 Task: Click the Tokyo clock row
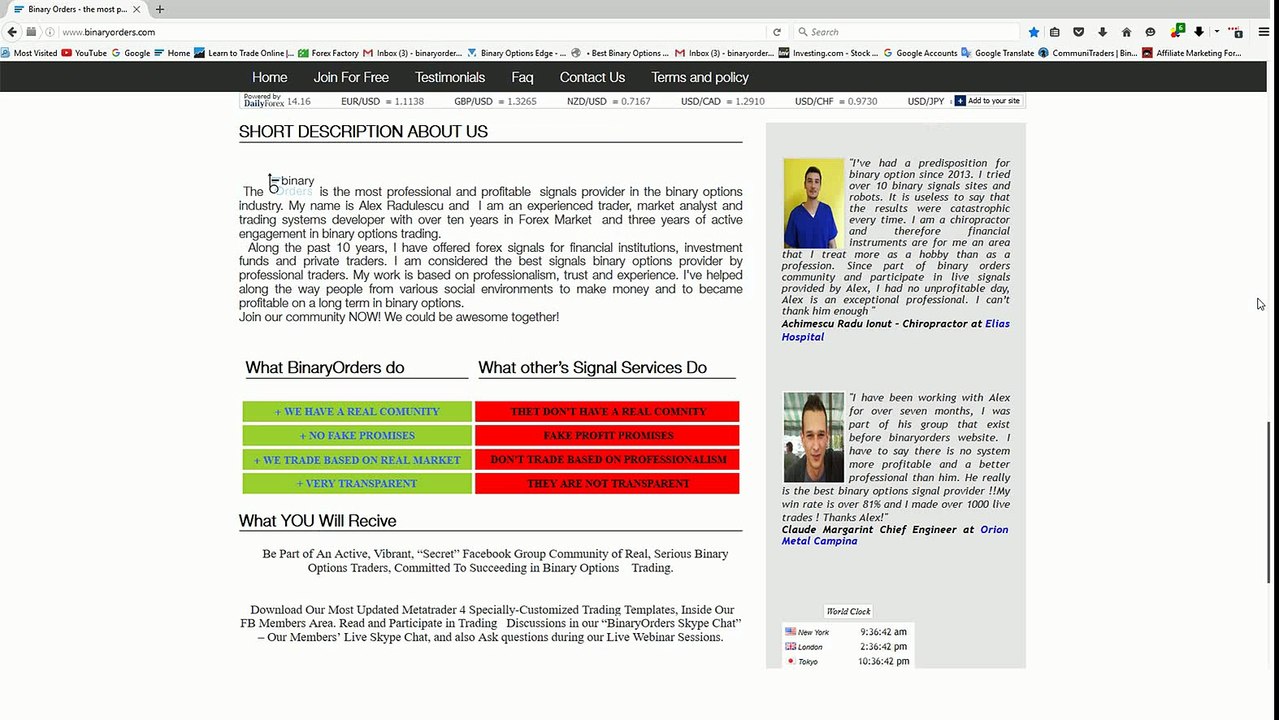(847, 661)
